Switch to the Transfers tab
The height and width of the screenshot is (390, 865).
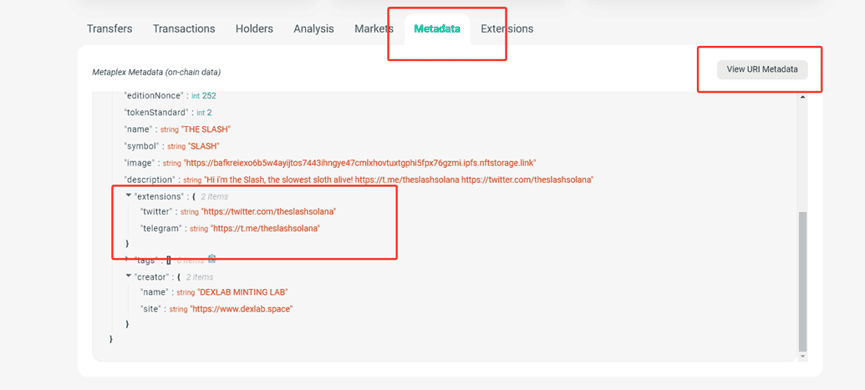109,29
